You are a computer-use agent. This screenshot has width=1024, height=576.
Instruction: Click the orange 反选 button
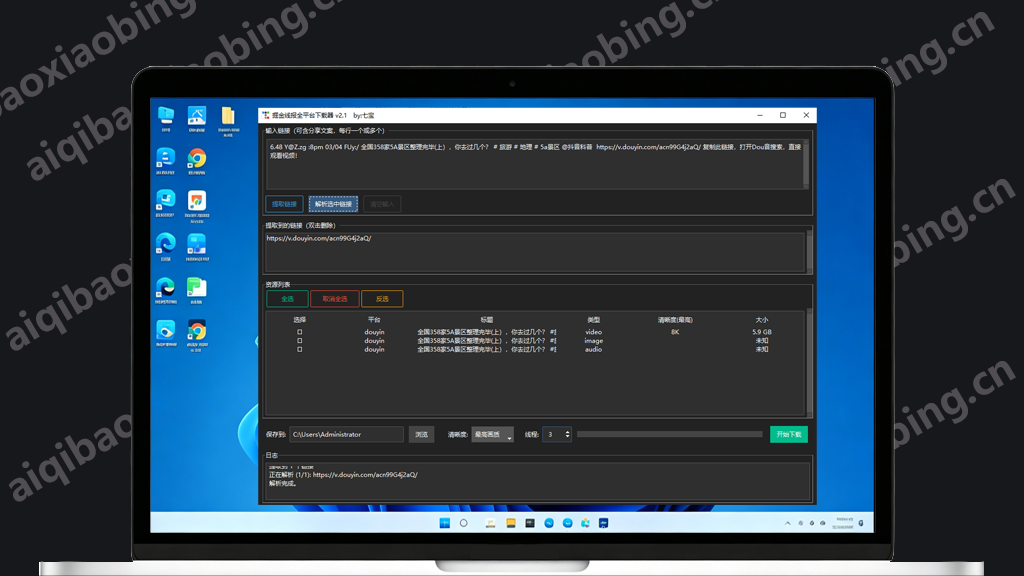[x=382, y=298]
